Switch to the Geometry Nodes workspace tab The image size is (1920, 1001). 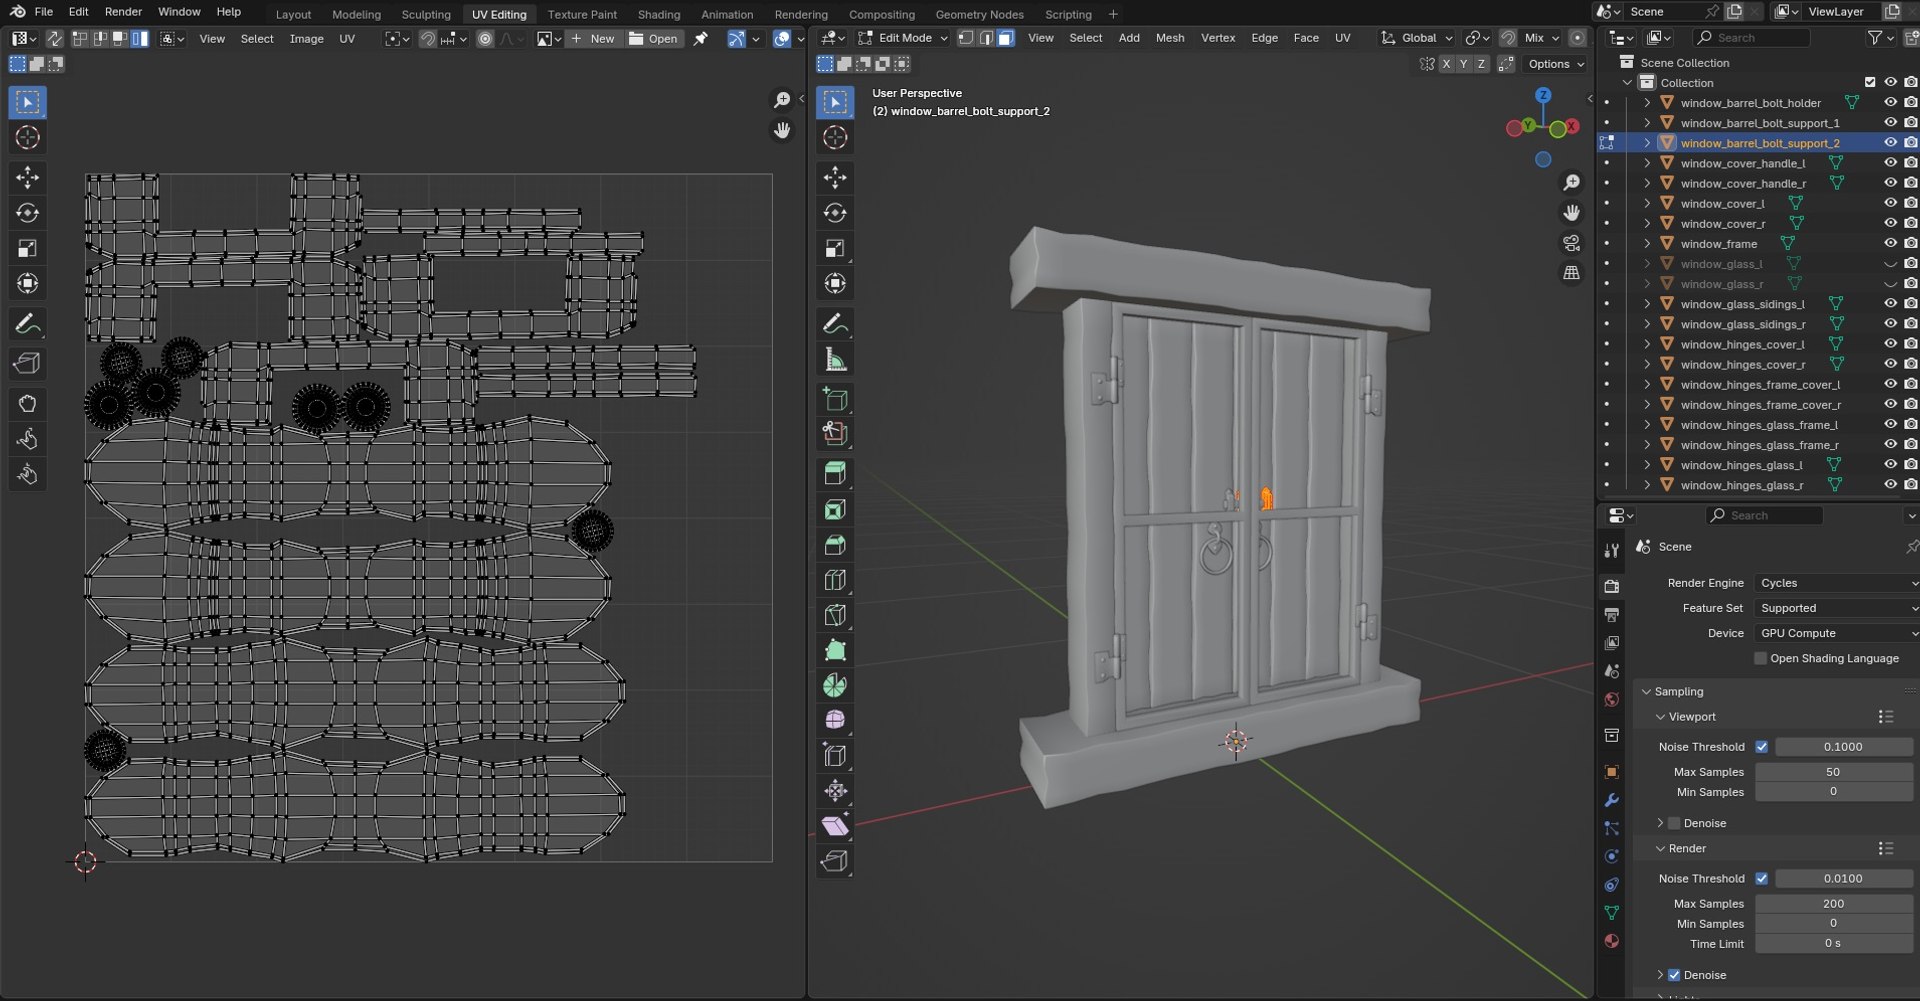point(979,14)
